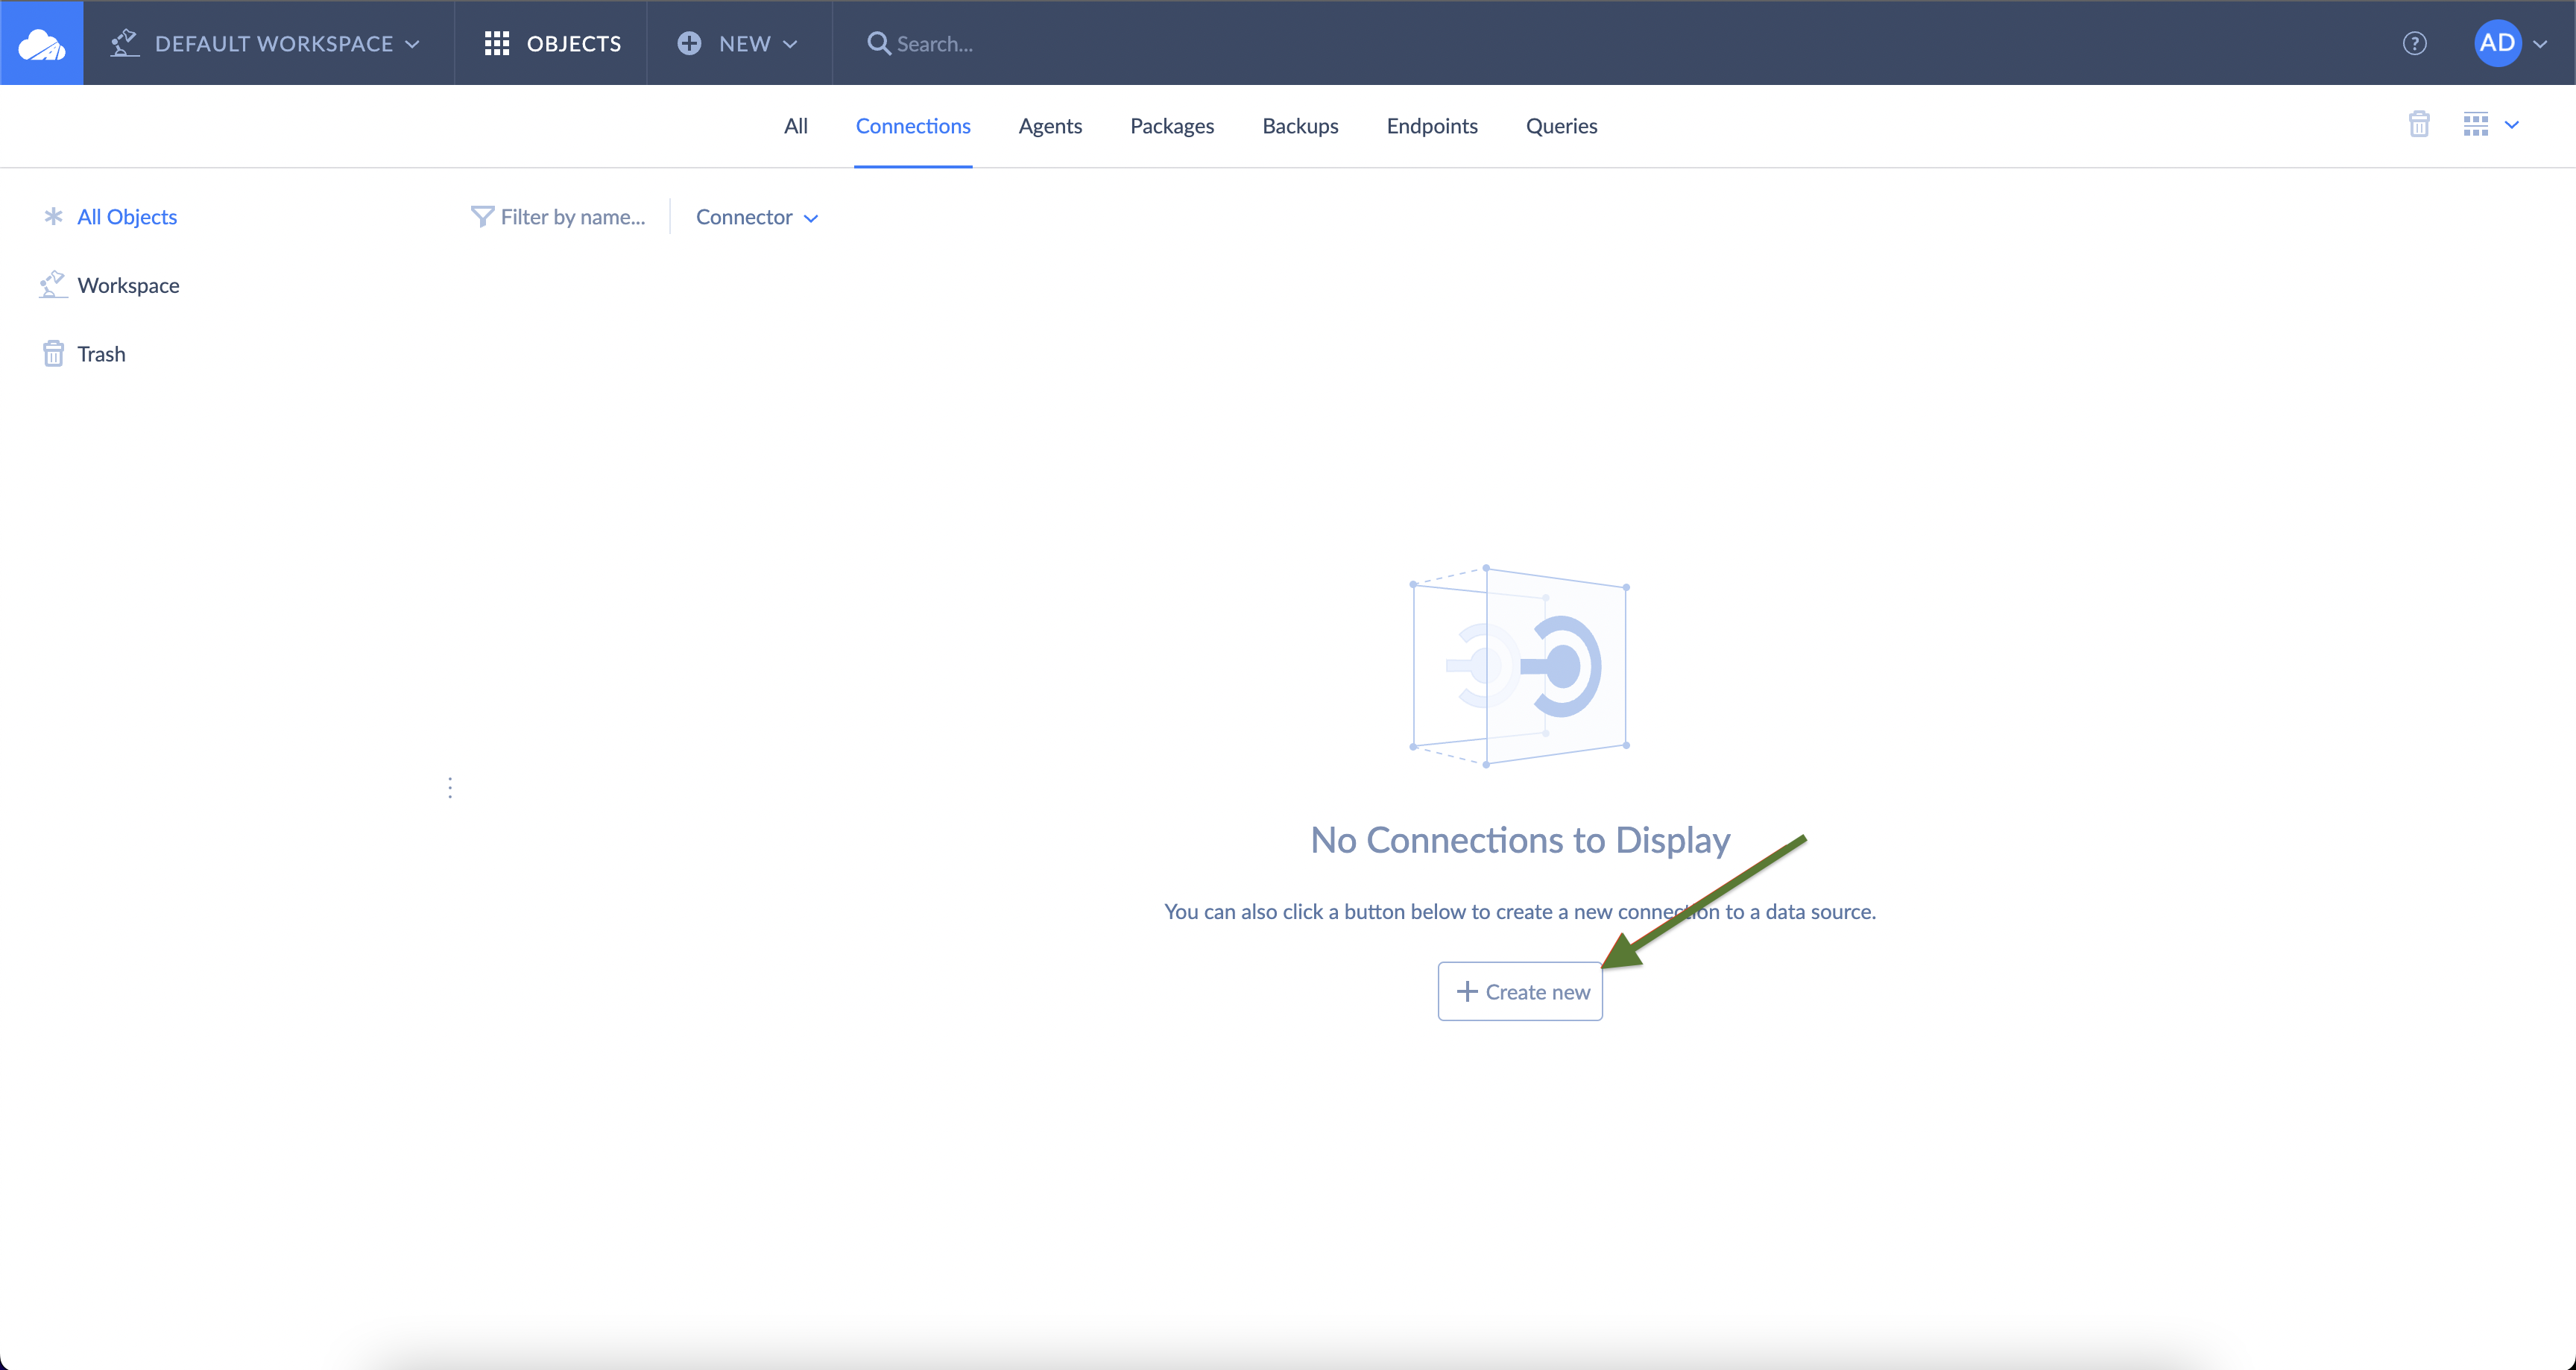The image size is (2576, 1370).
Task: Click the Create new button
Action: [1520, 991]
